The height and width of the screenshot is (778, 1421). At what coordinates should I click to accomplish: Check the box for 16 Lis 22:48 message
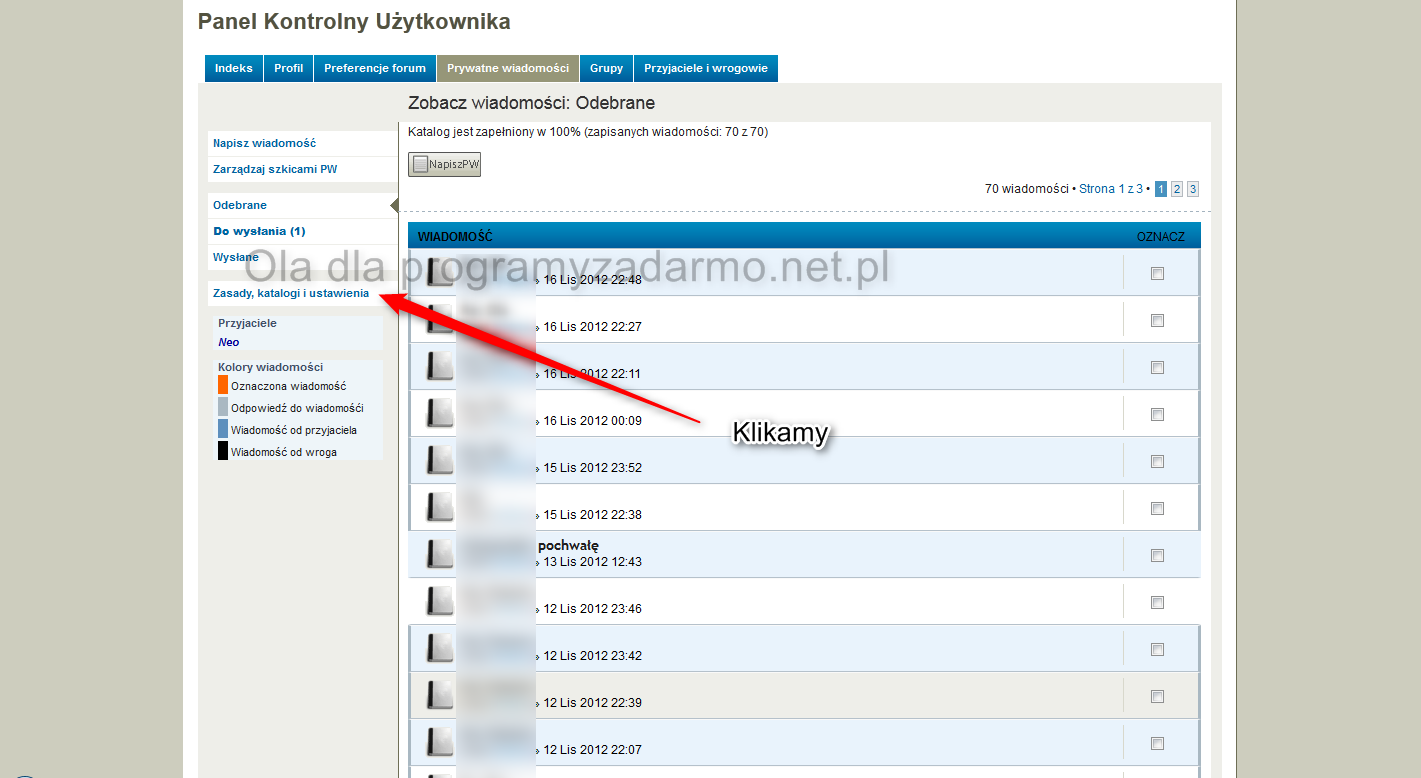pos(1157,273)
